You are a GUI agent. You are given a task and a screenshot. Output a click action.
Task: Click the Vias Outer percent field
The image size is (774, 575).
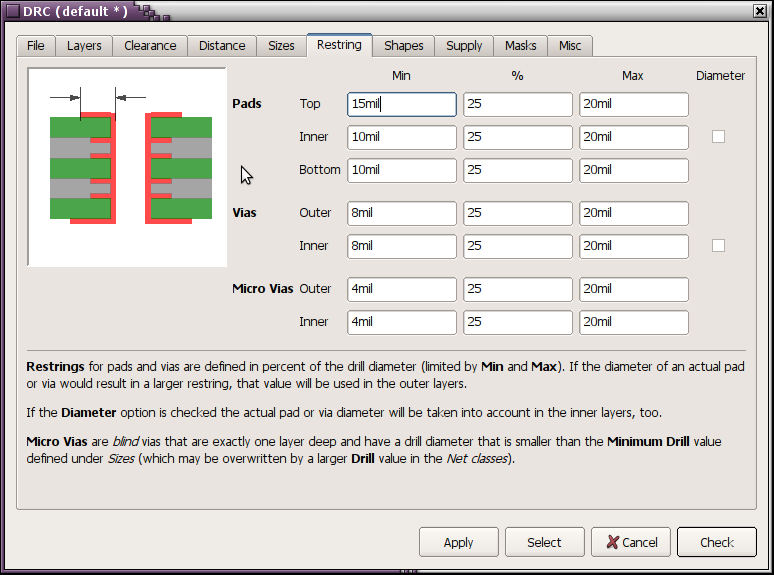[517, 213]
